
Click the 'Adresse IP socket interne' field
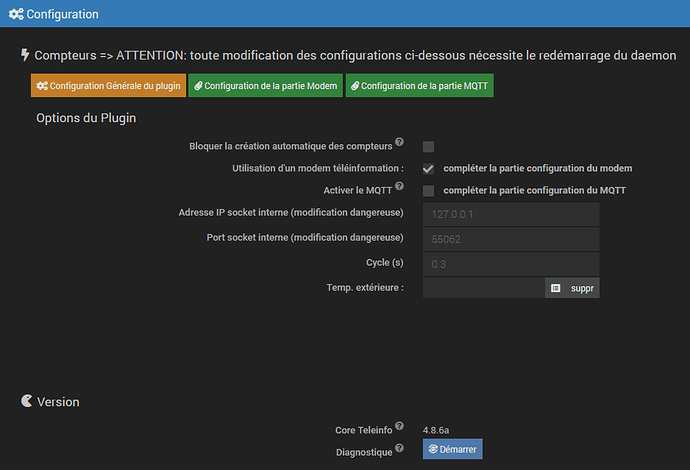coord(510,214)
